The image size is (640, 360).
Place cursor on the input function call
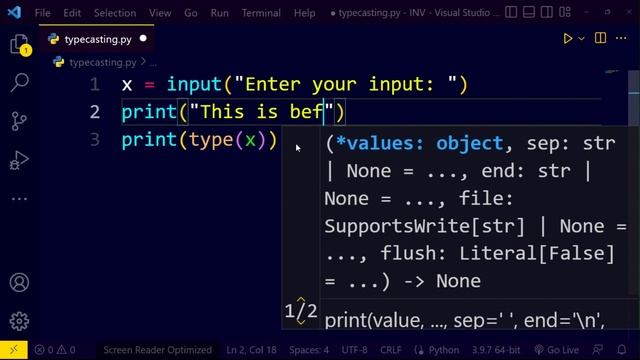click(194, 84)
